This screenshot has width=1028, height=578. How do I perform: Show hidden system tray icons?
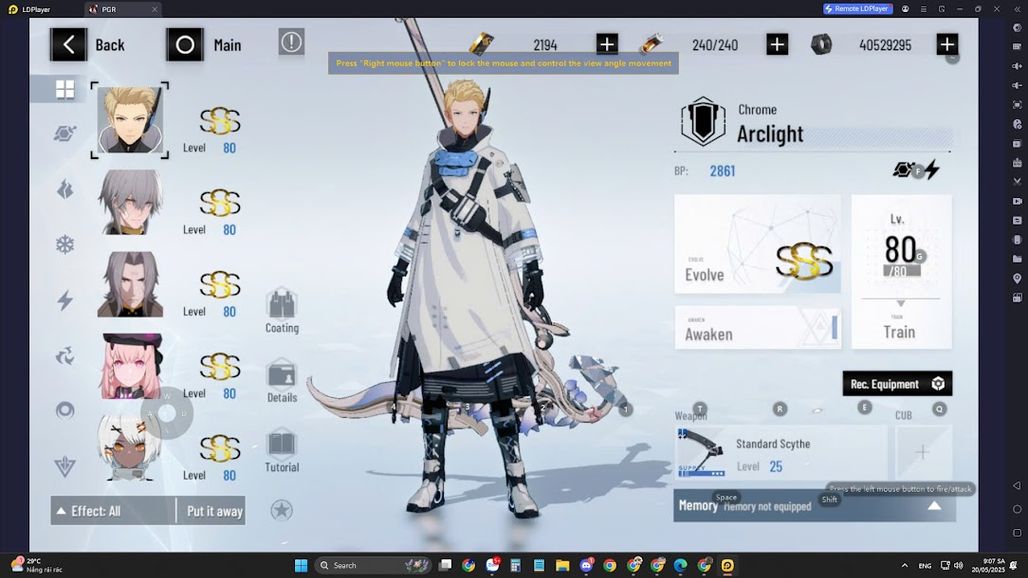coord(905,565)
